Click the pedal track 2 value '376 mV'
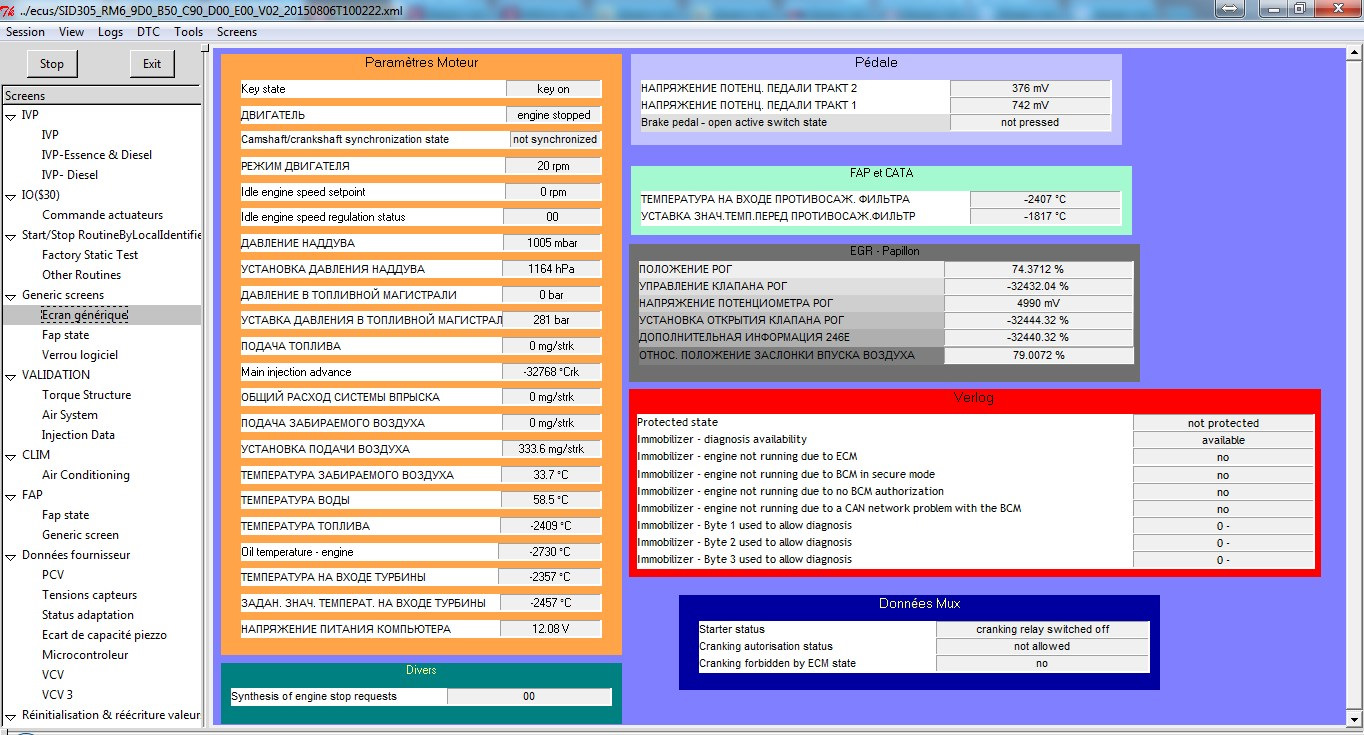The image size is (1364, 735). coord(1030,89)
